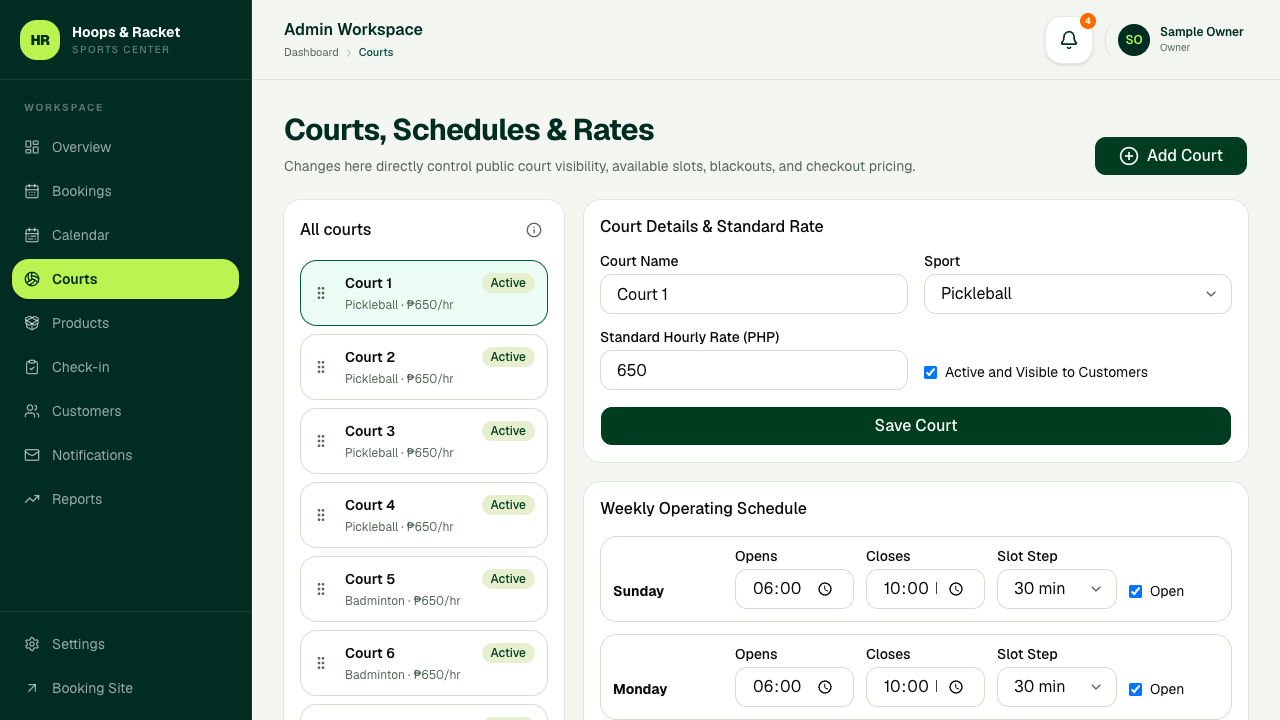Click the Dashboard breadcrumb link

pos(311,52)
